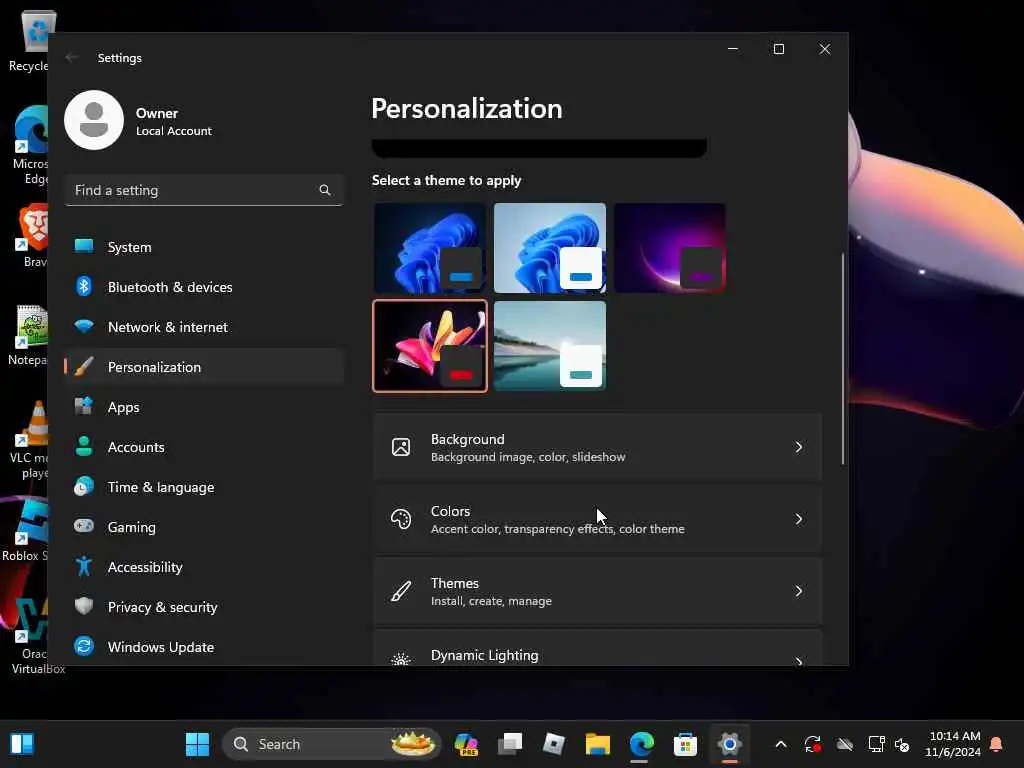The width and height of the screenshot is (1024, 768).
Task: Open the Windows Start menu
Action: point(197,744)
